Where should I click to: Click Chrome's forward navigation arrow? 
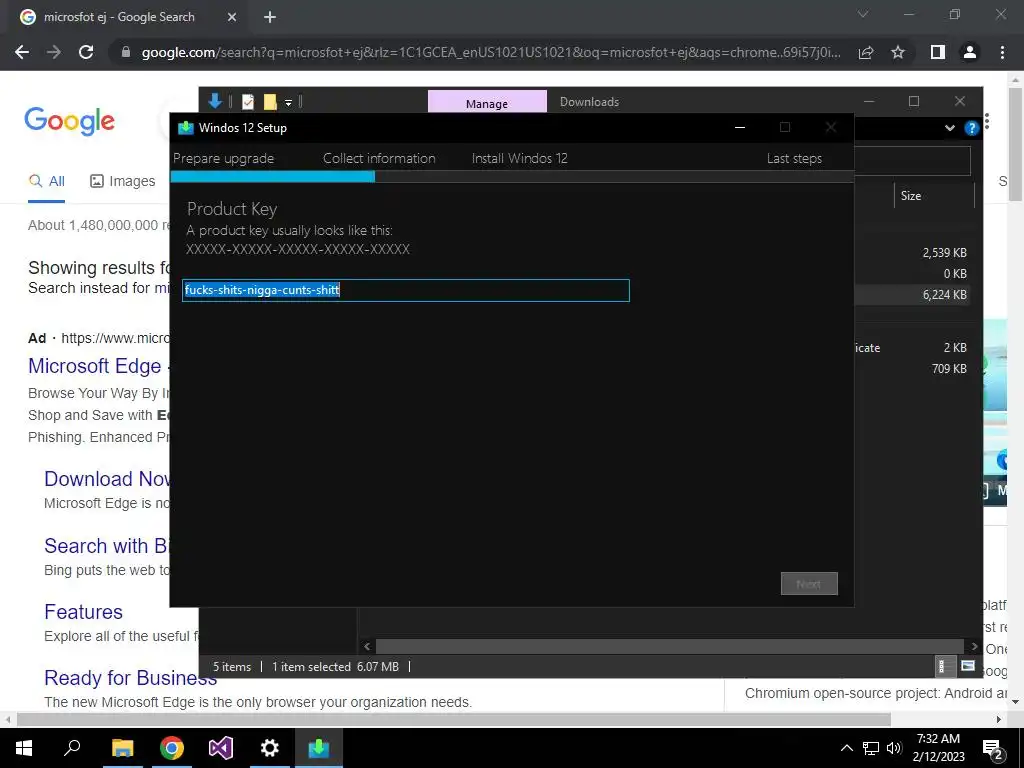[x=54, y=52]
